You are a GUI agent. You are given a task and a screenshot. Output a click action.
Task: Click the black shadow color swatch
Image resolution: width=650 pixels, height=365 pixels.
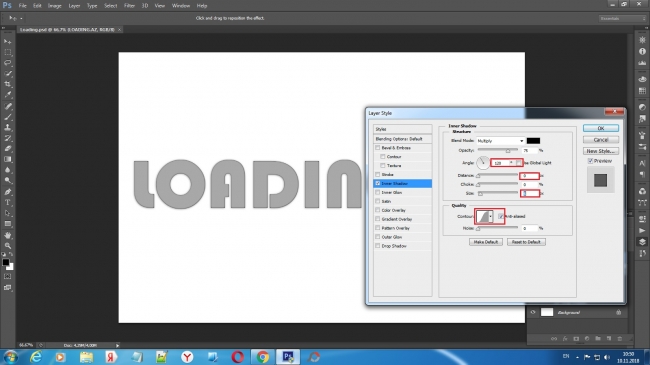533,141
